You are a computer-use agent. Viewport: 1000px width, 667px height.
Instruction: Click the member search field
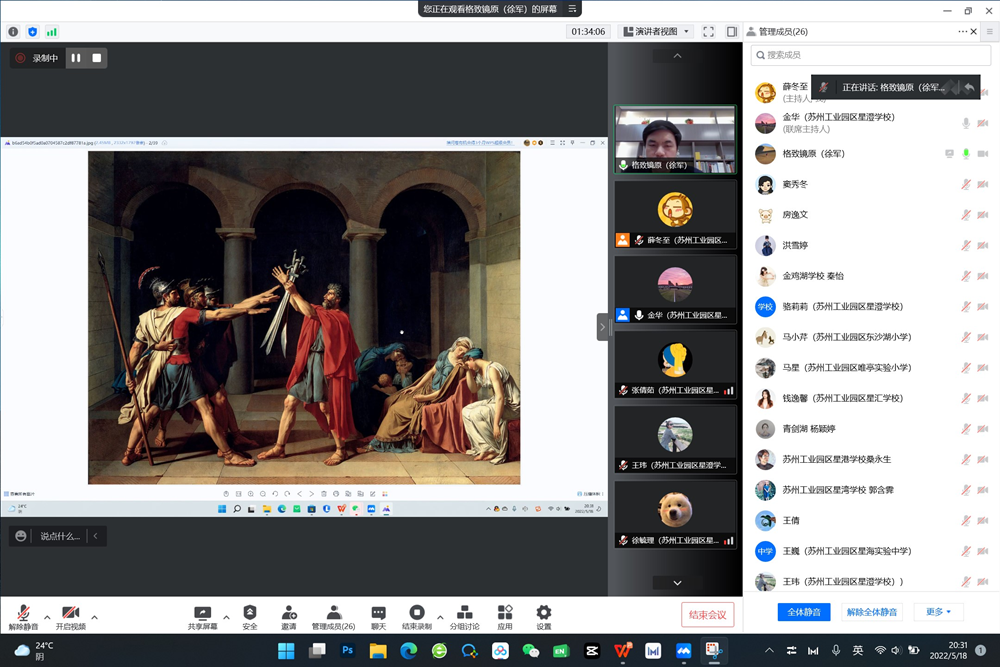(x=871, y=55)
